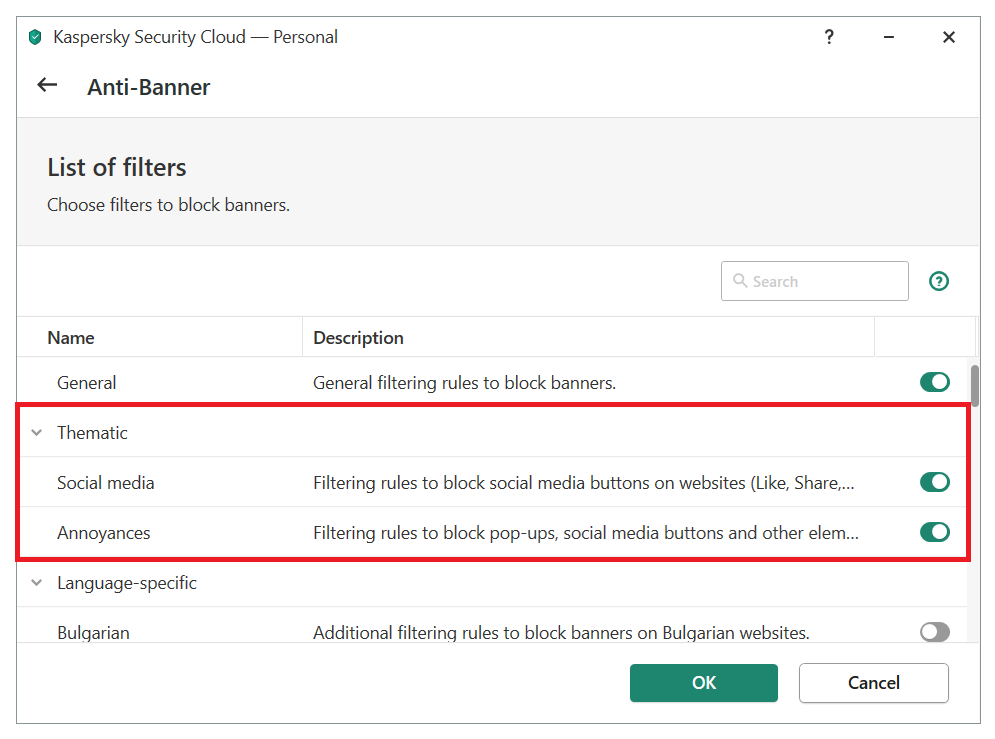Confirm with the OK button
This screenshot has height=739, width=995.
[704, 683]
